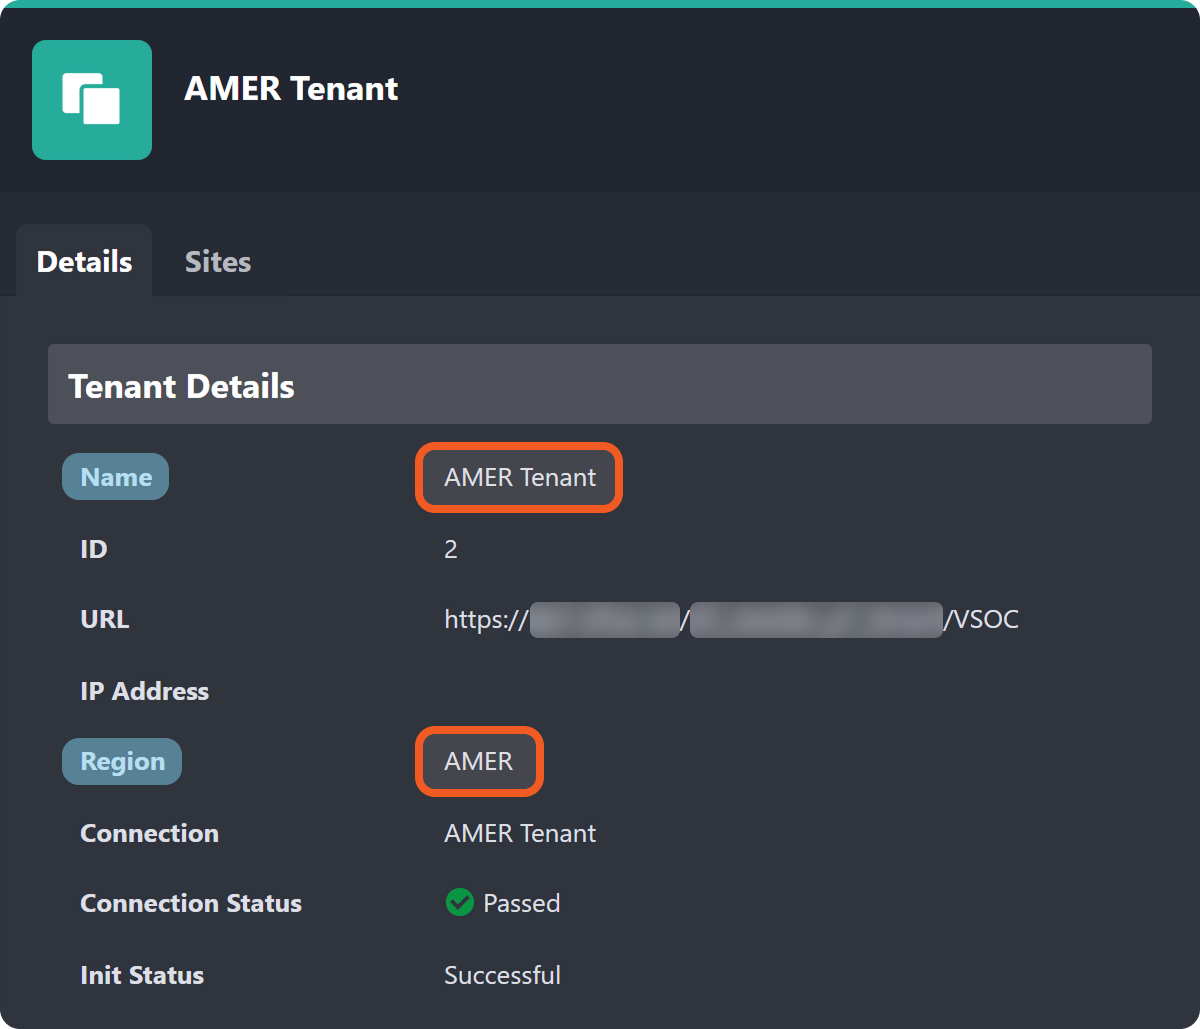Click the ID field label
This screenshot has width=1200, height=1029.
tap(94, 549)
